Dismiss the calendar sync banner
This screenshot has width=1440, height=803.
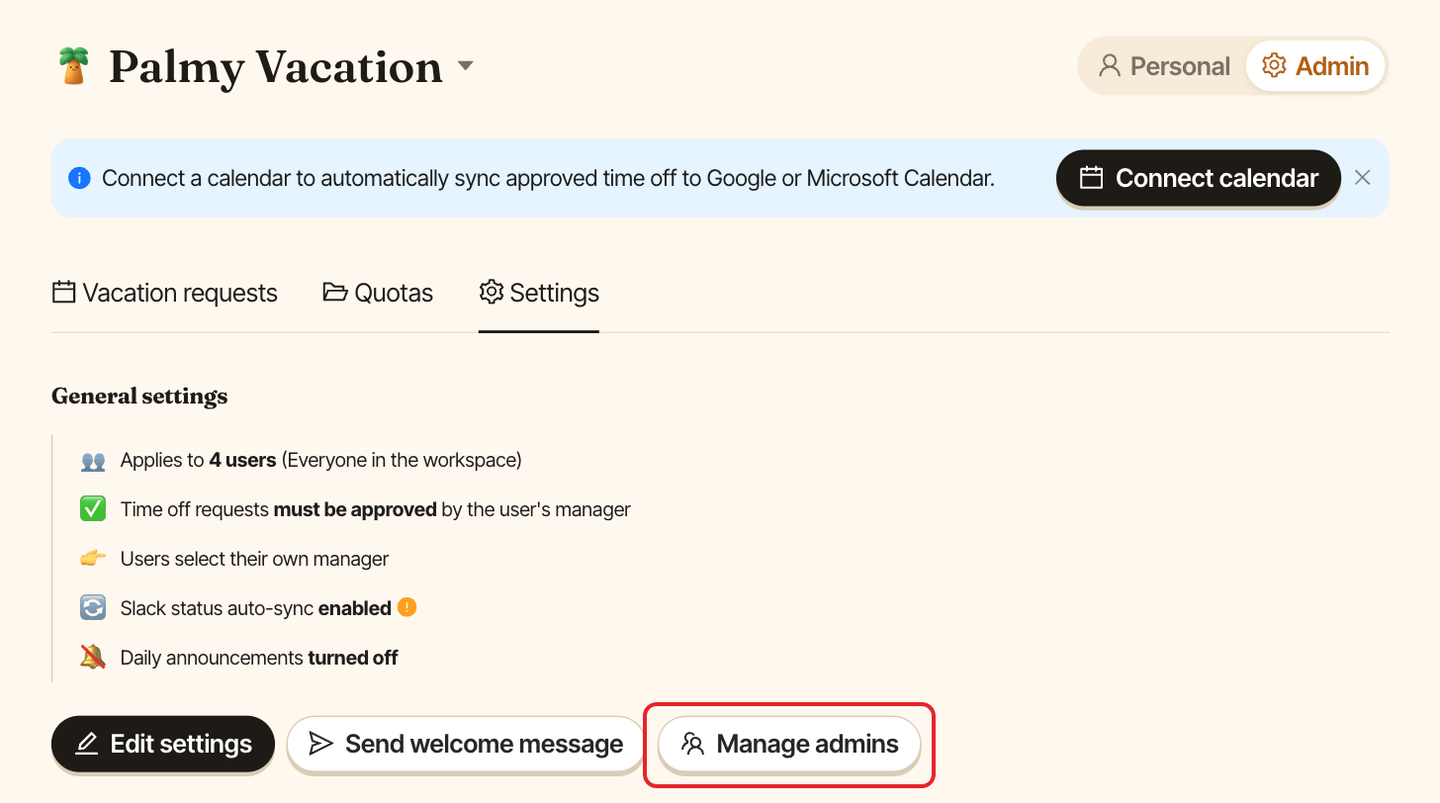pos(1362,178)
